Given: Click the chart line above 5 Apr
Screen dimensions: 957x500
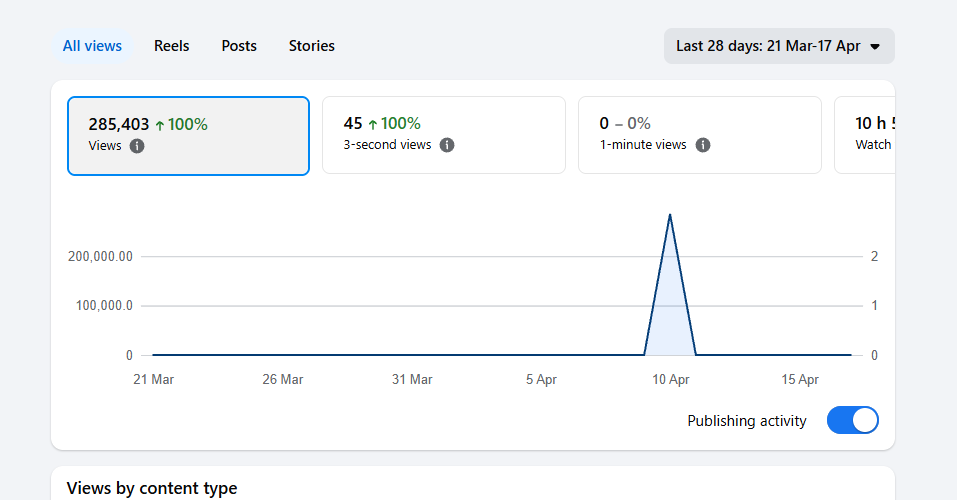Looking at the screenshot, I should 541,355.
